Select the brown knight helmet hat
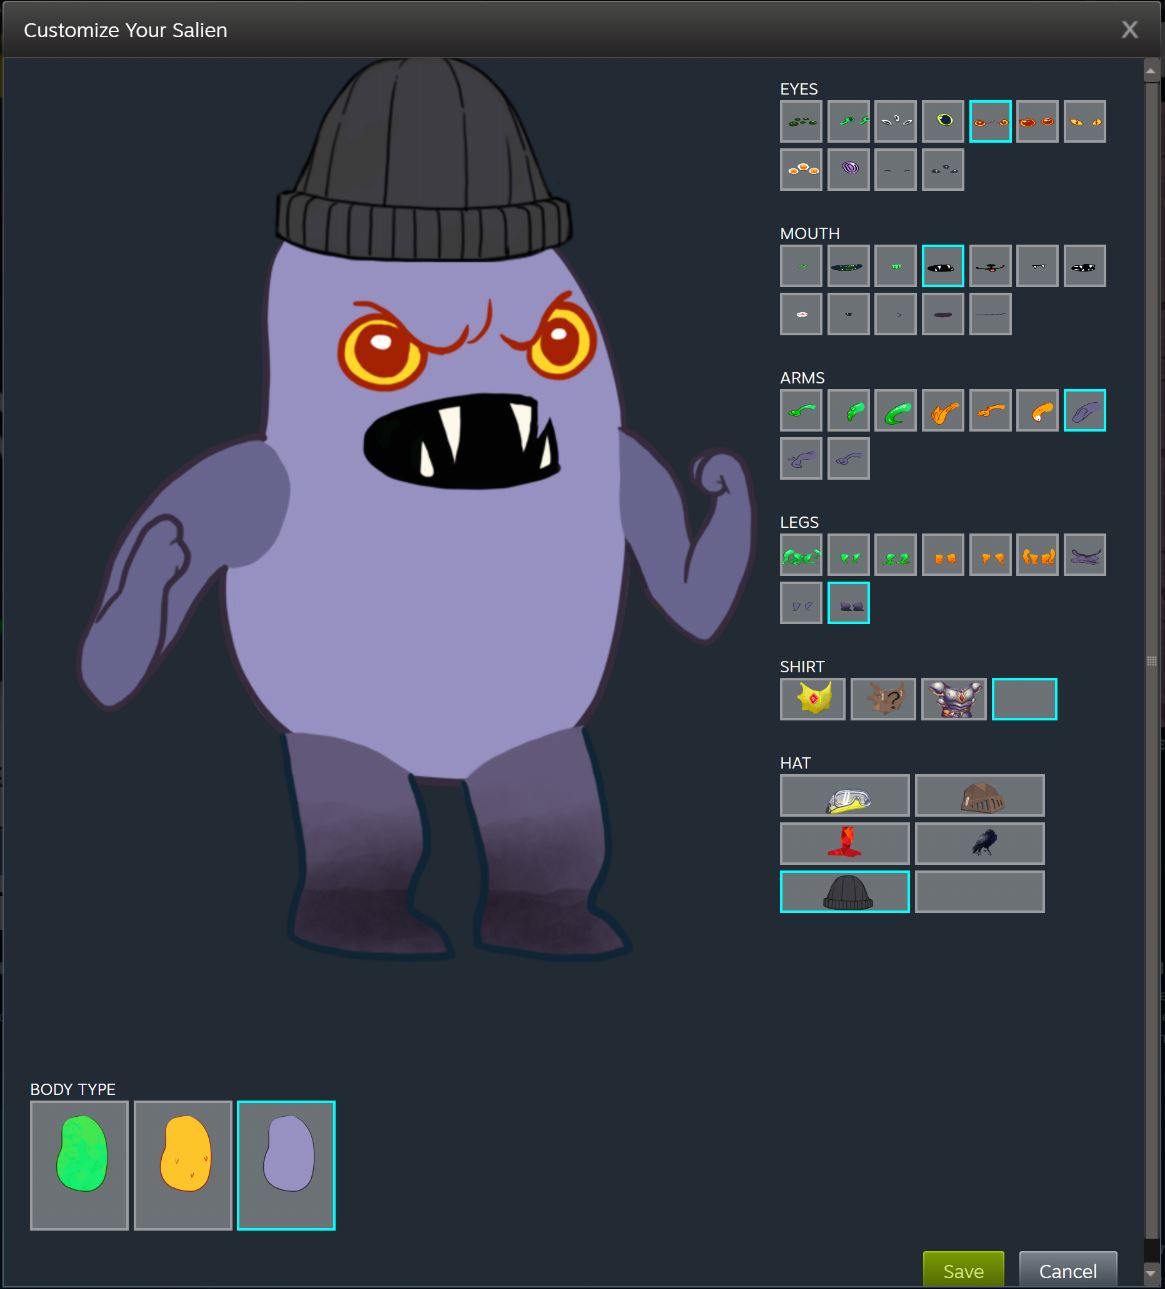The image size is (1165, 1289). coord(980,796)
